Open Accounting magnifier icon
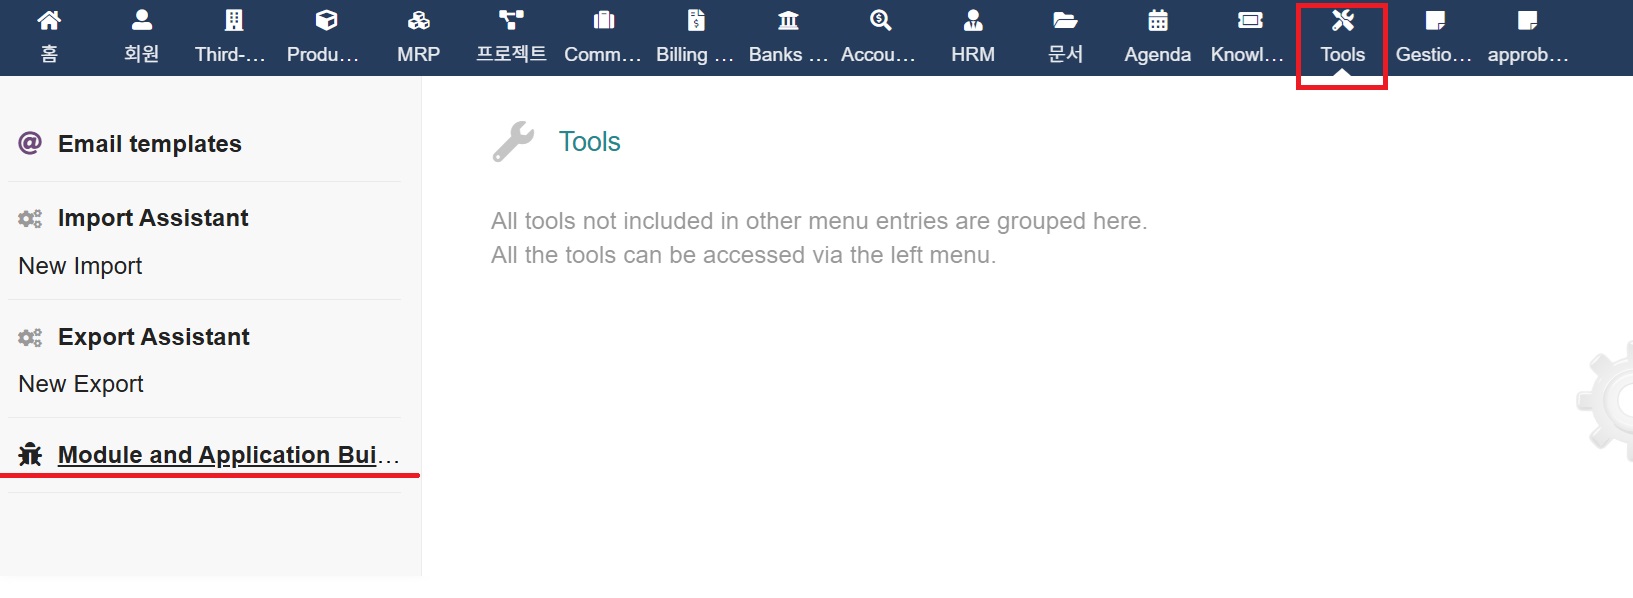This screenshot has height=598, width=1633. [880, 21]
